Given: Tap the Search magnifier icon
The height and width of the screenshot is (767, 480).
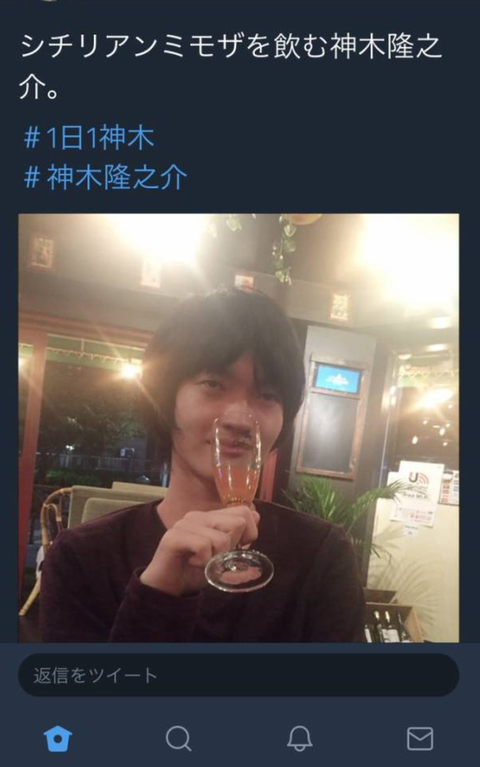Looking at the screenshot, I should 179,738.
